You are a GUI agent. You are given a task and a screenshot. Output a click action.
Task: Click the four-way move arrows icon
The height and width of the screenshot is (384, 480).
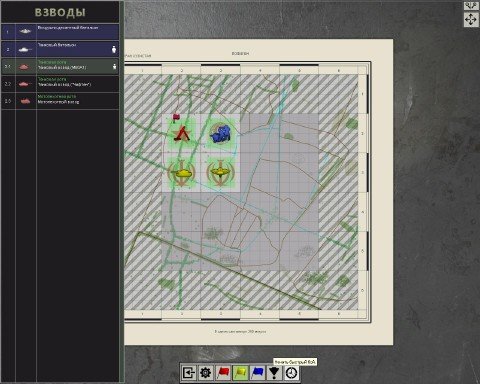(471, 20)
